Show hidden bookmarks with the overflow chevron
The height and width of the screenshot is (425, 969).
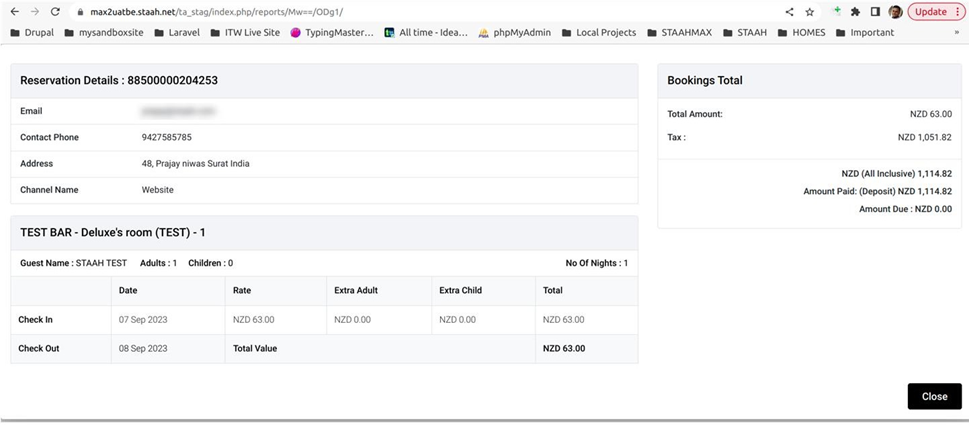tap(957, 32)
